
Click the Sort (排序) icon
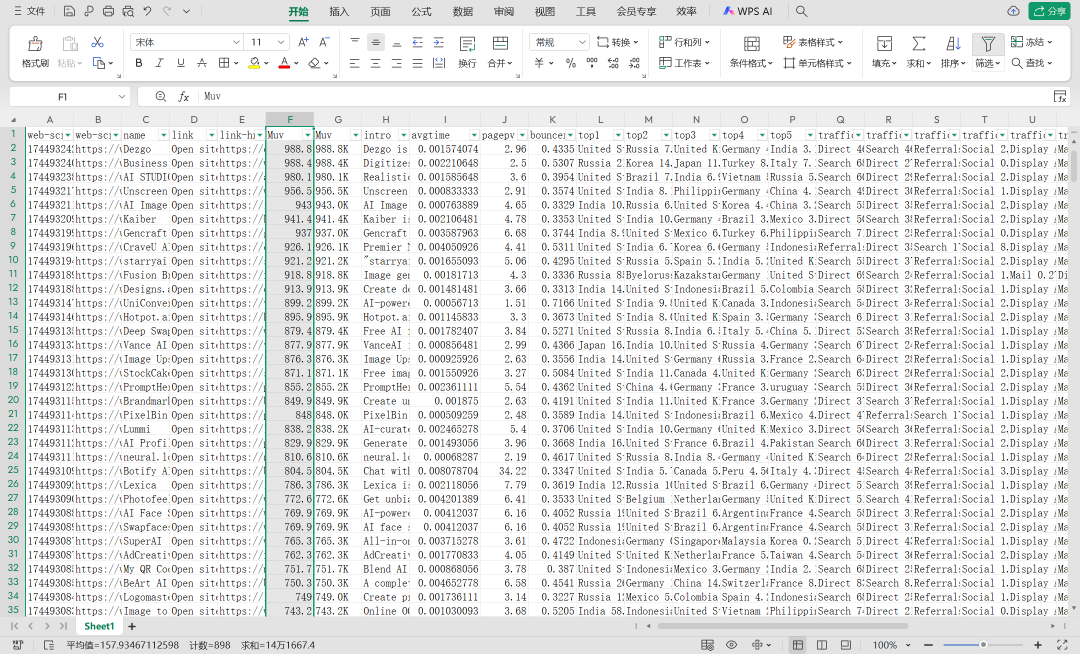click(x=953, y=44)
